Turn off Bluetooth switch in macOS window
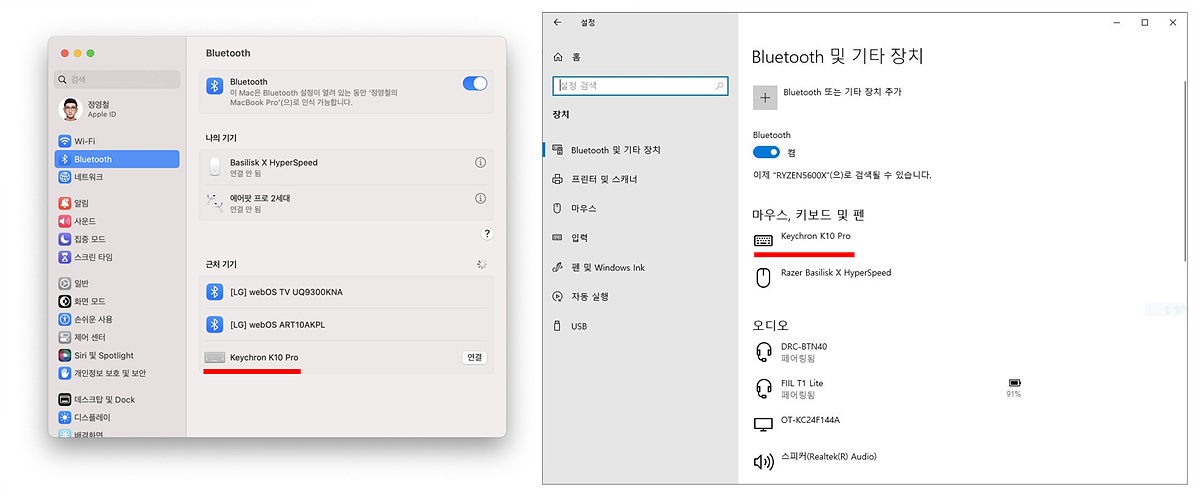The width and height of the screenshot is (1200, 497). coord(475,84)
